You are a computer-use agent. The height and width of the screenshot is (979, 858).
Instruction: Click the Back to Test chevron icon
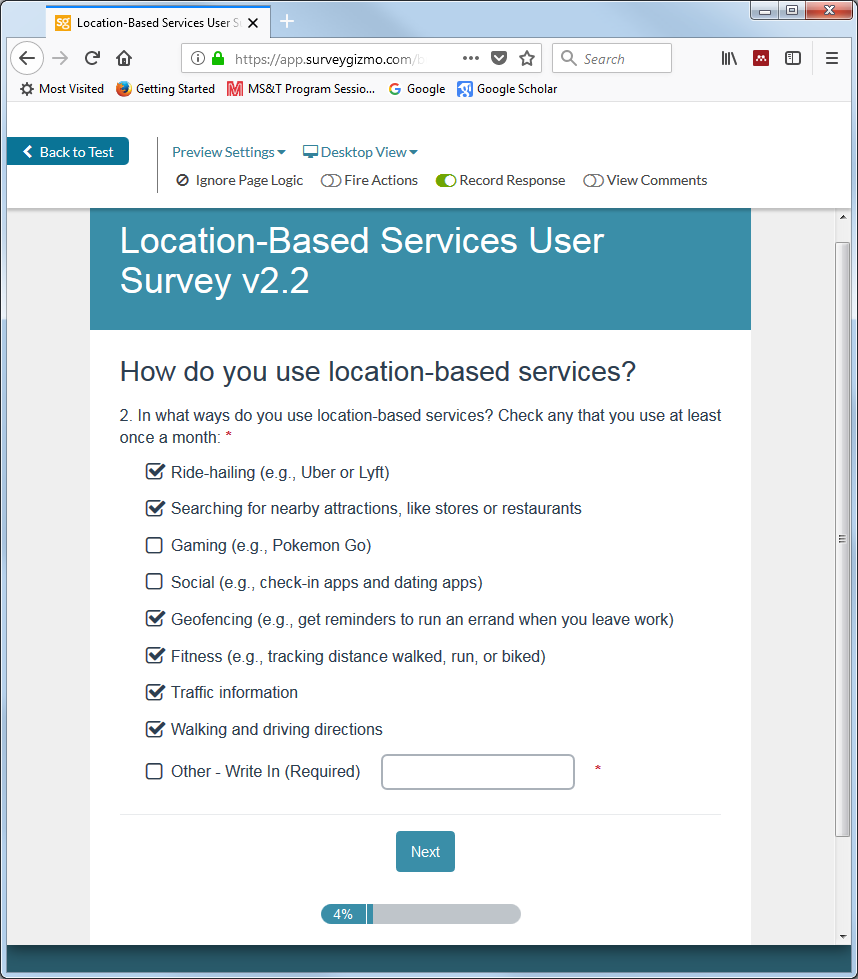[x=27, y=151]
